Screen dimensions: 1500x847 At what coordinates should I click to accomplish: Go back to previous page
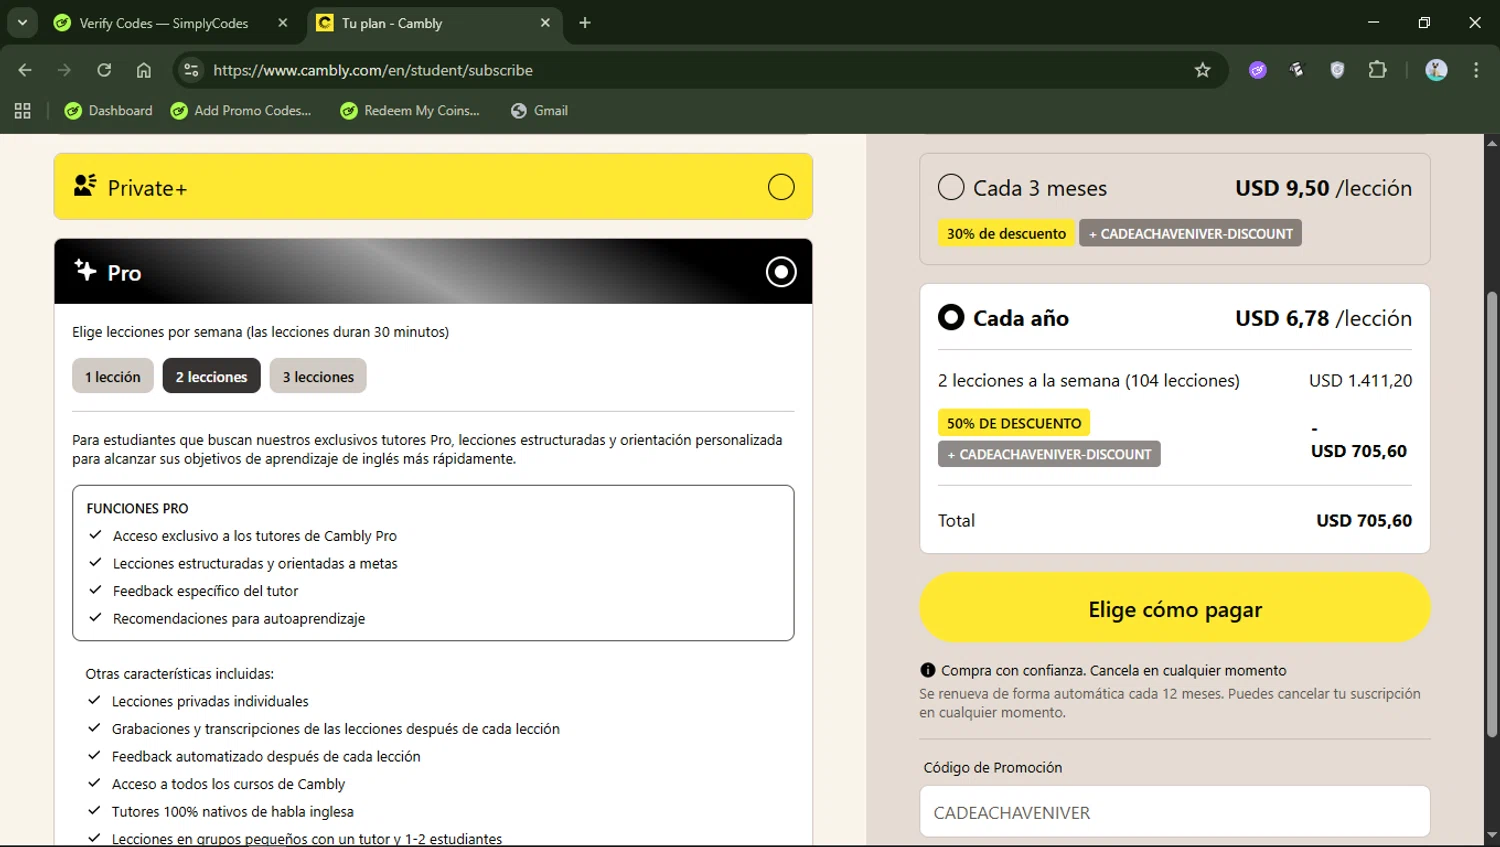[x=25, y=70]
